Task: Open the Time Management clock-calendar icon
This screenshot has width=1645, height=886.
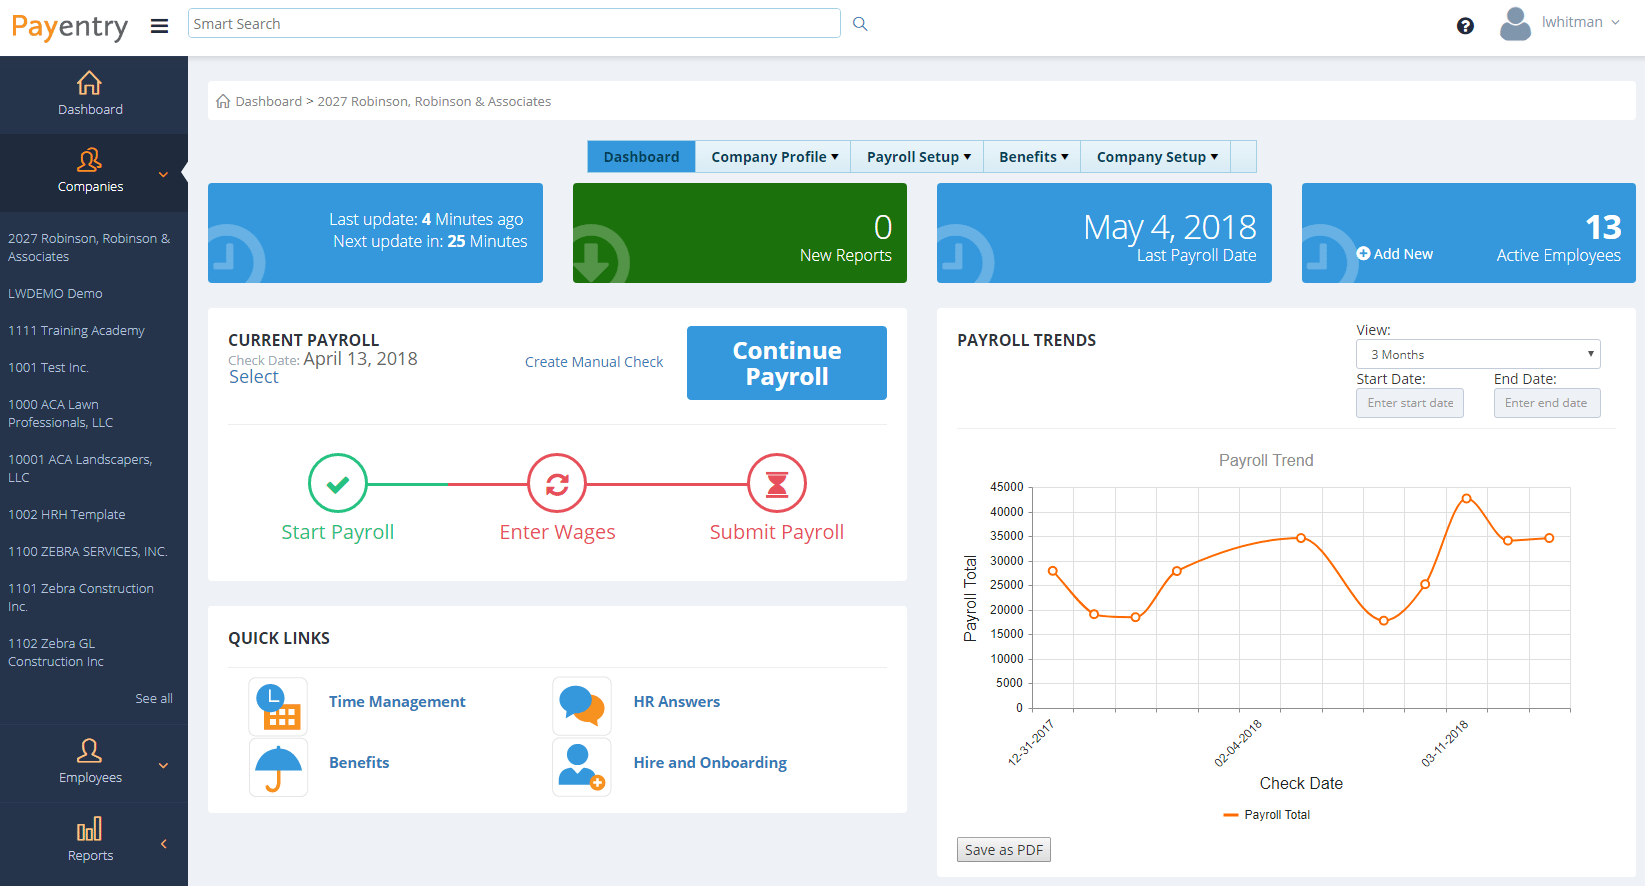Action: (278, 706)
